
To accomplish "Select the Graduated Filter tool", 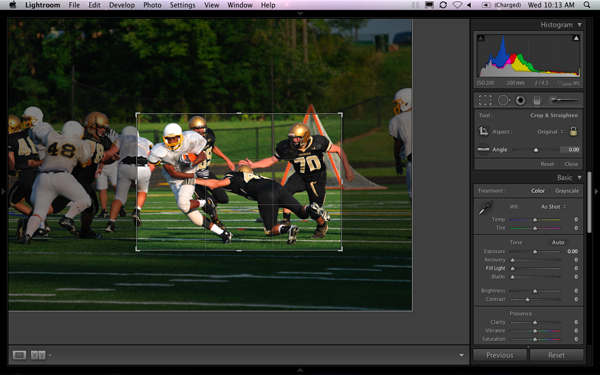I will pyautogui.click(x=537, y=100).
